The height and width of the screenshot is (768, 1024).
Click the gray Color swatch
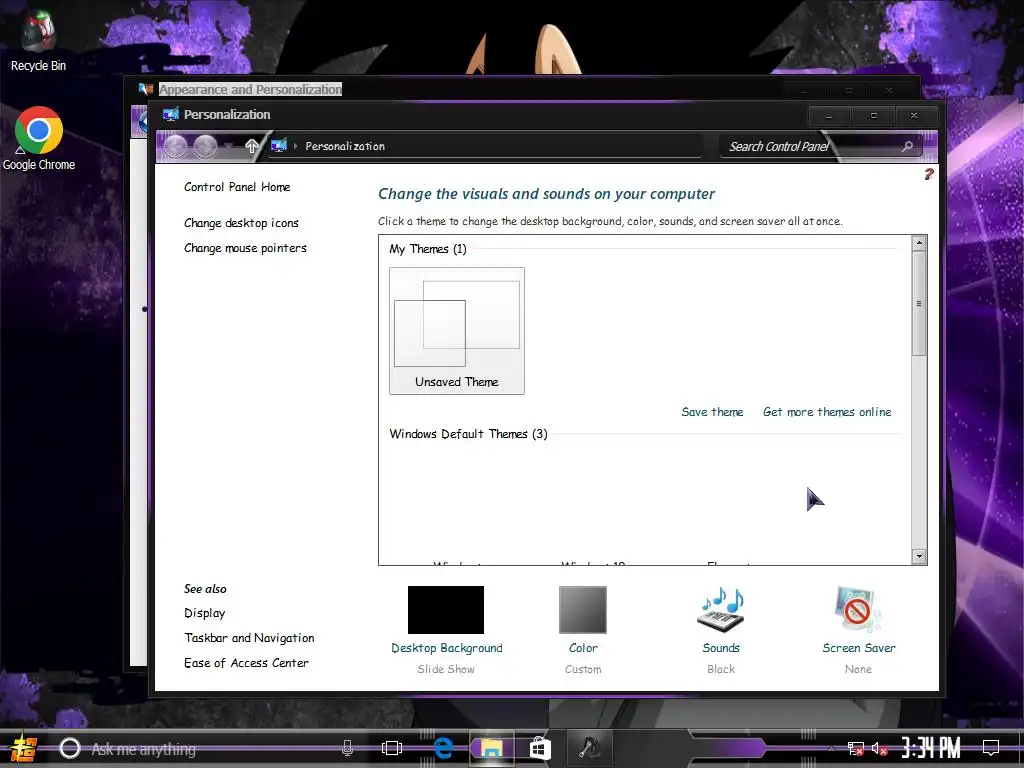click(583, 610)
